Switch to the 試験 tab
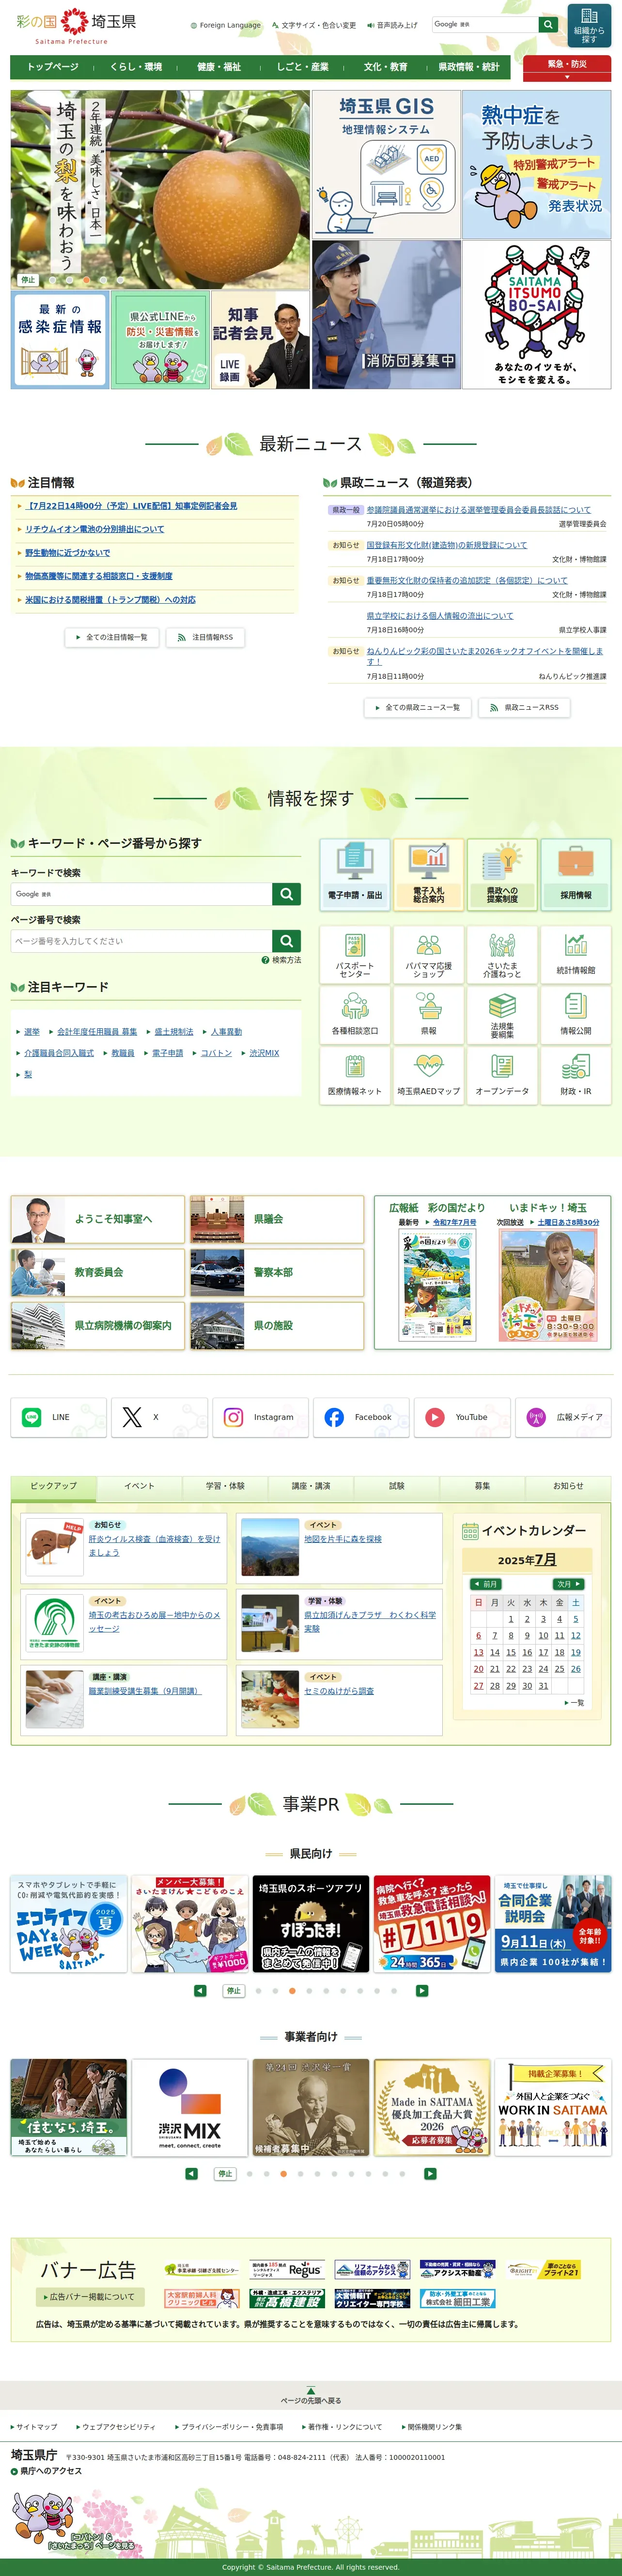Image resolution: width=622 pixels, height=2576 pixels. [x=397, y=1486]
